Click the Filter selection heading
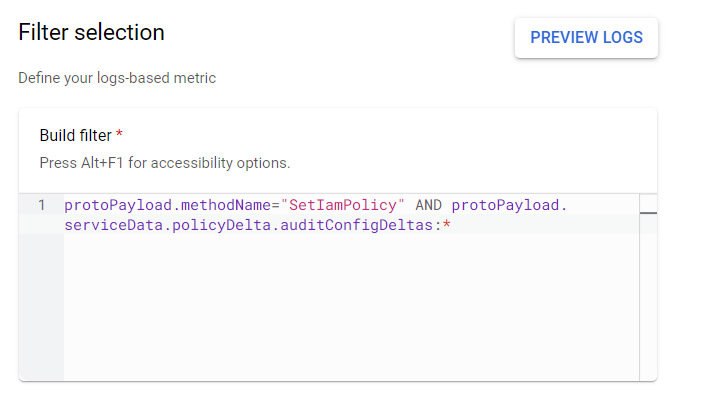Screen dimensions: 704x403 [x=91, y=32]
